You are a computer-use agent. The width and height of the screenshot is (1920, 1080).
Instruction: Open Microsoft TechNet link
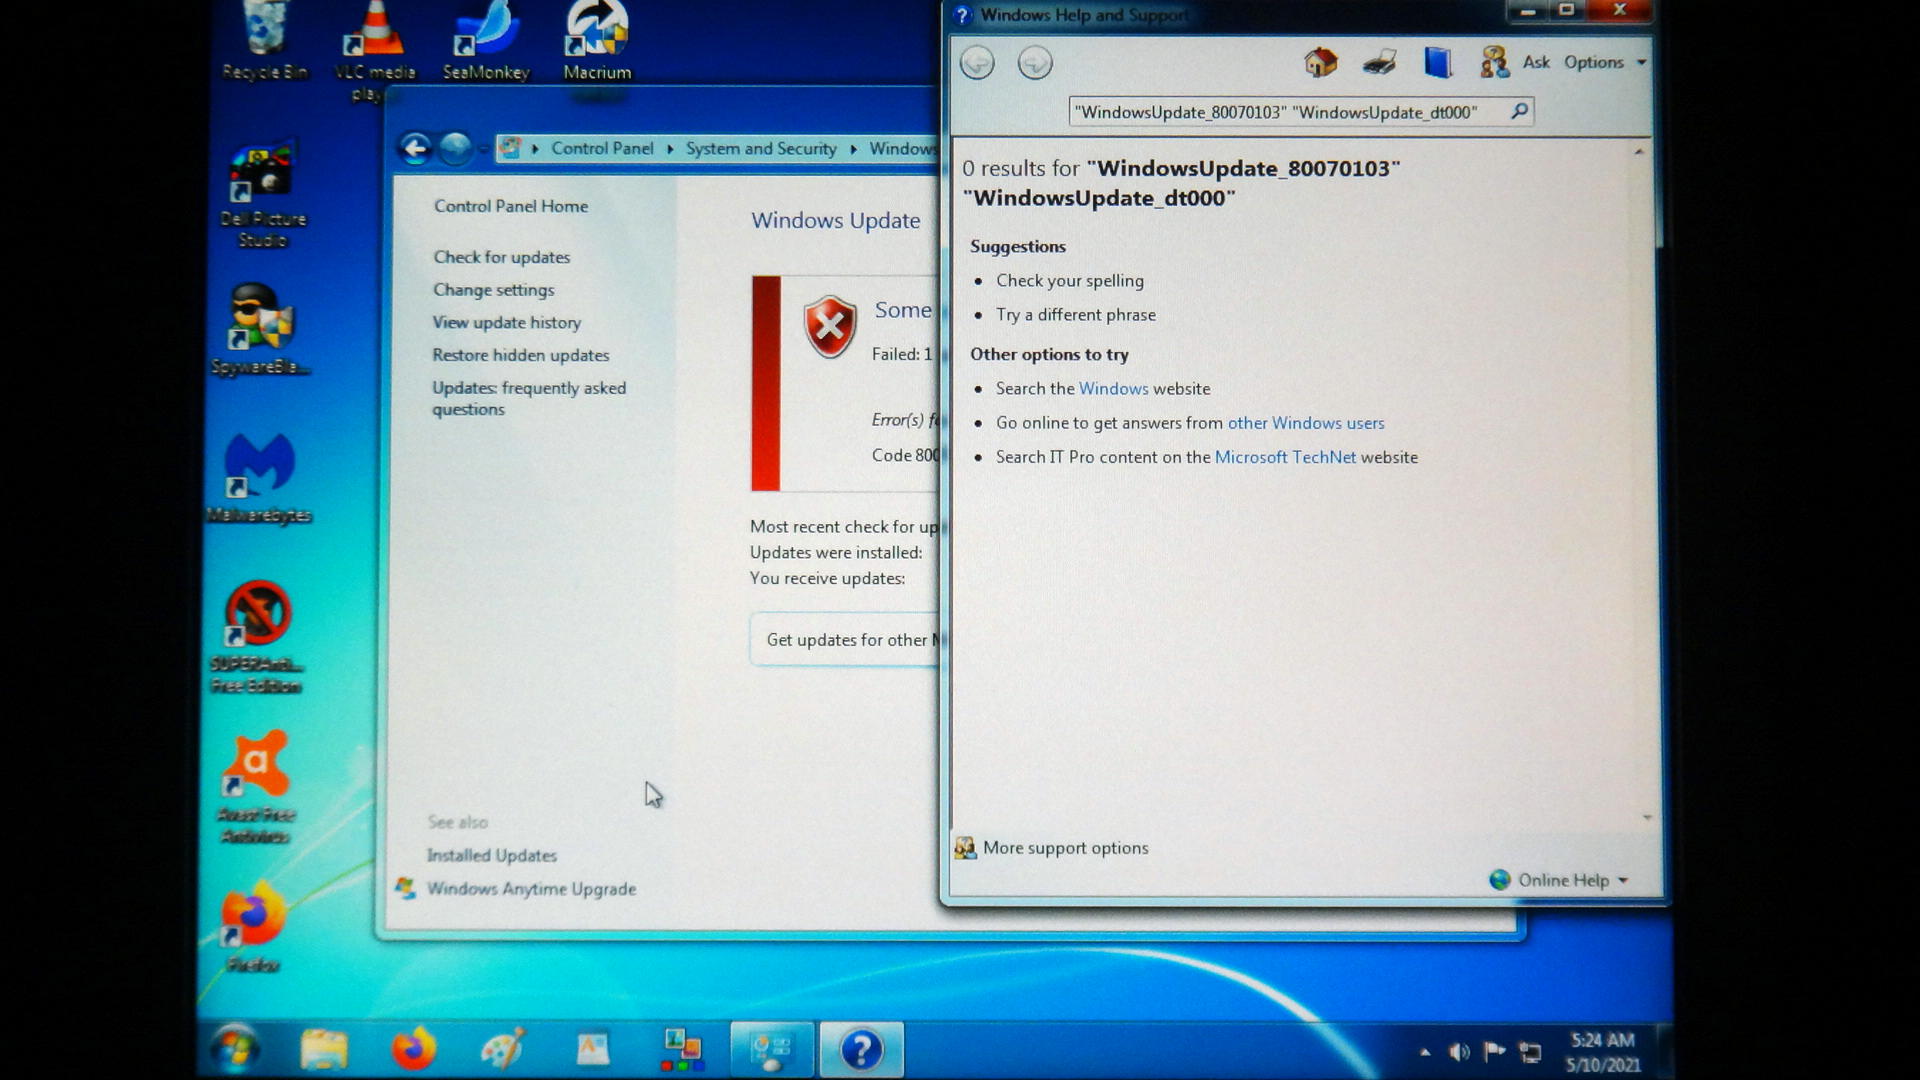(x=1285, y=457)
